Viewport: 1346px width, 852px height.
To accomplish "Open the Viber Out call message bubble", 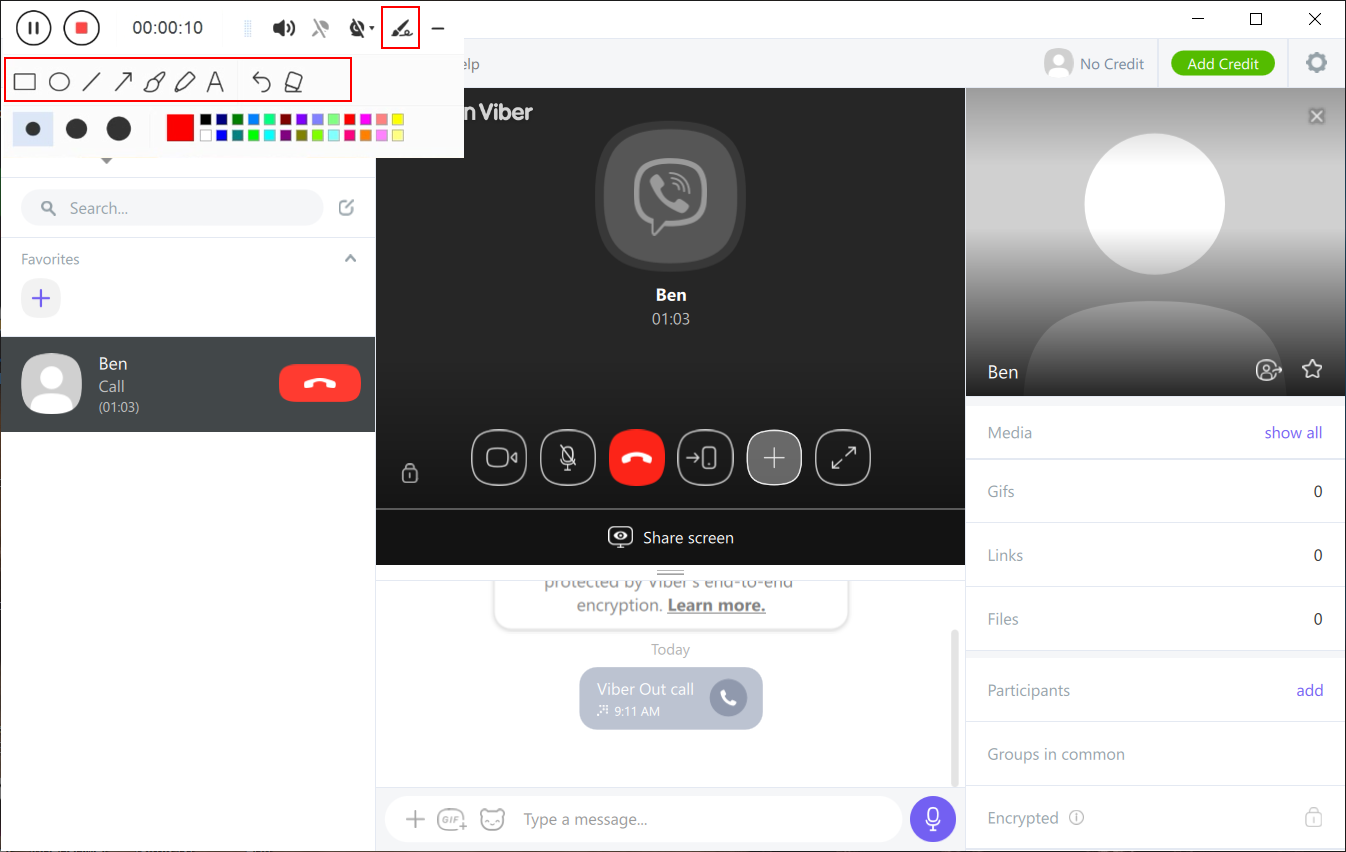I will (x=671, y=698).
